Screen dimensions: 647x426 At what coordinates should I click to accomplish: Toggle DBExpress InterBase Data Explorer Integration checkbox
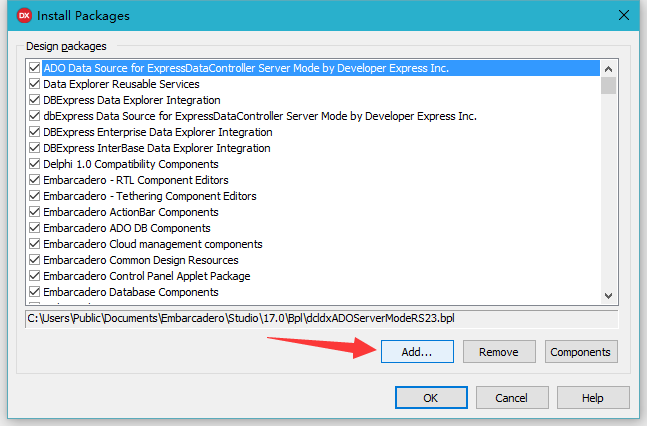tap(35, 148)
